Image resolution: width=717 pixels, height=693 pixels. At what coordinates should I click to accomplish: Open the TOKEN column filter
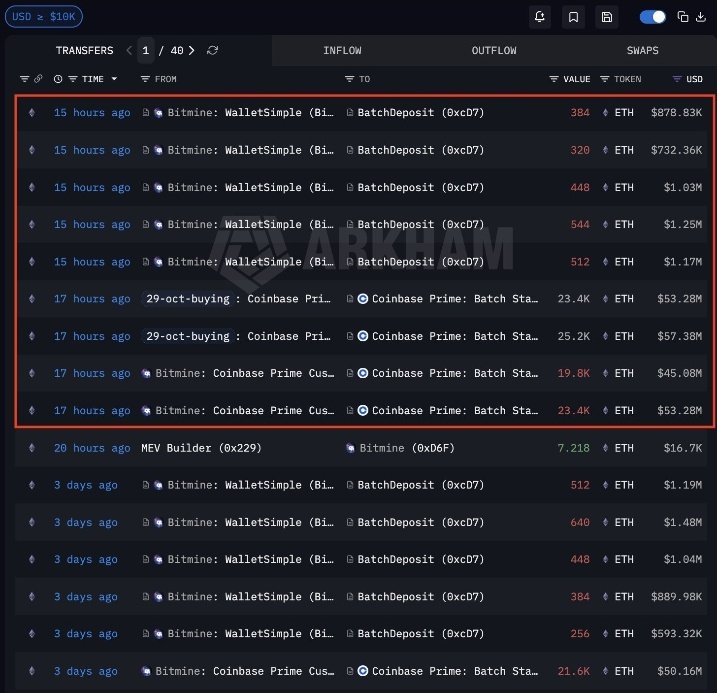[x=605, y=79]
